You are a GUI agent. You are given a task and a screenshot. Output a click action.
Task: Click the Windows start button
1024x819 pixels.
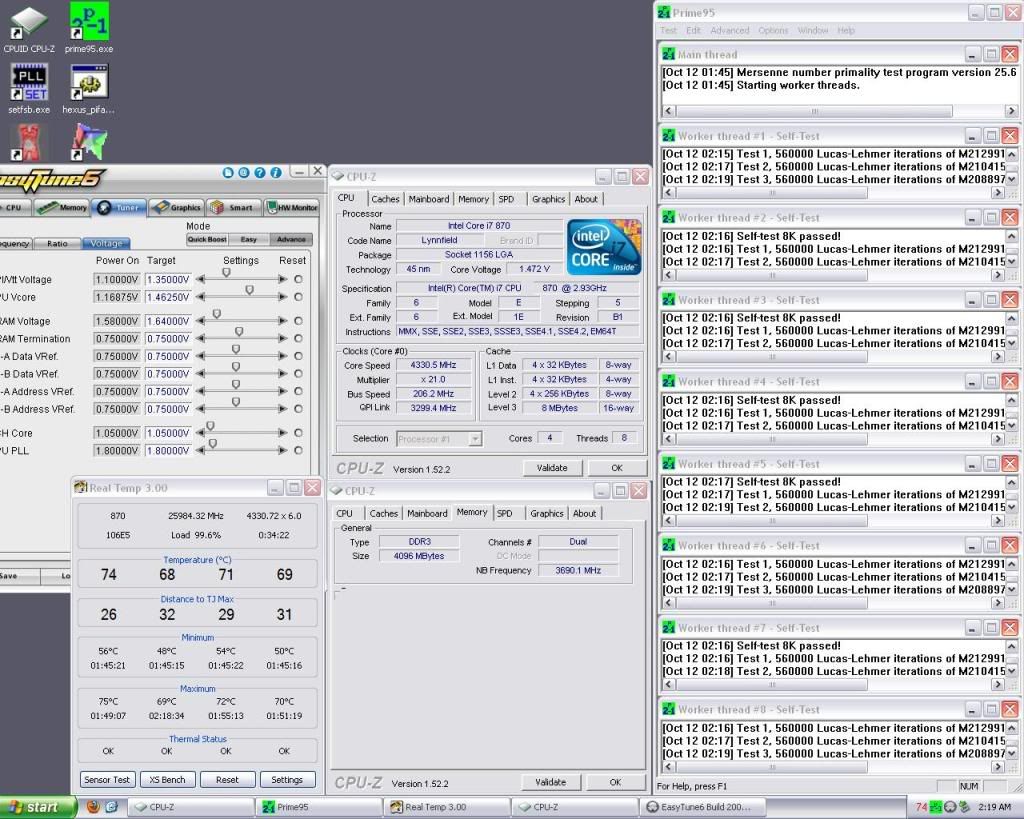point(38,807)
